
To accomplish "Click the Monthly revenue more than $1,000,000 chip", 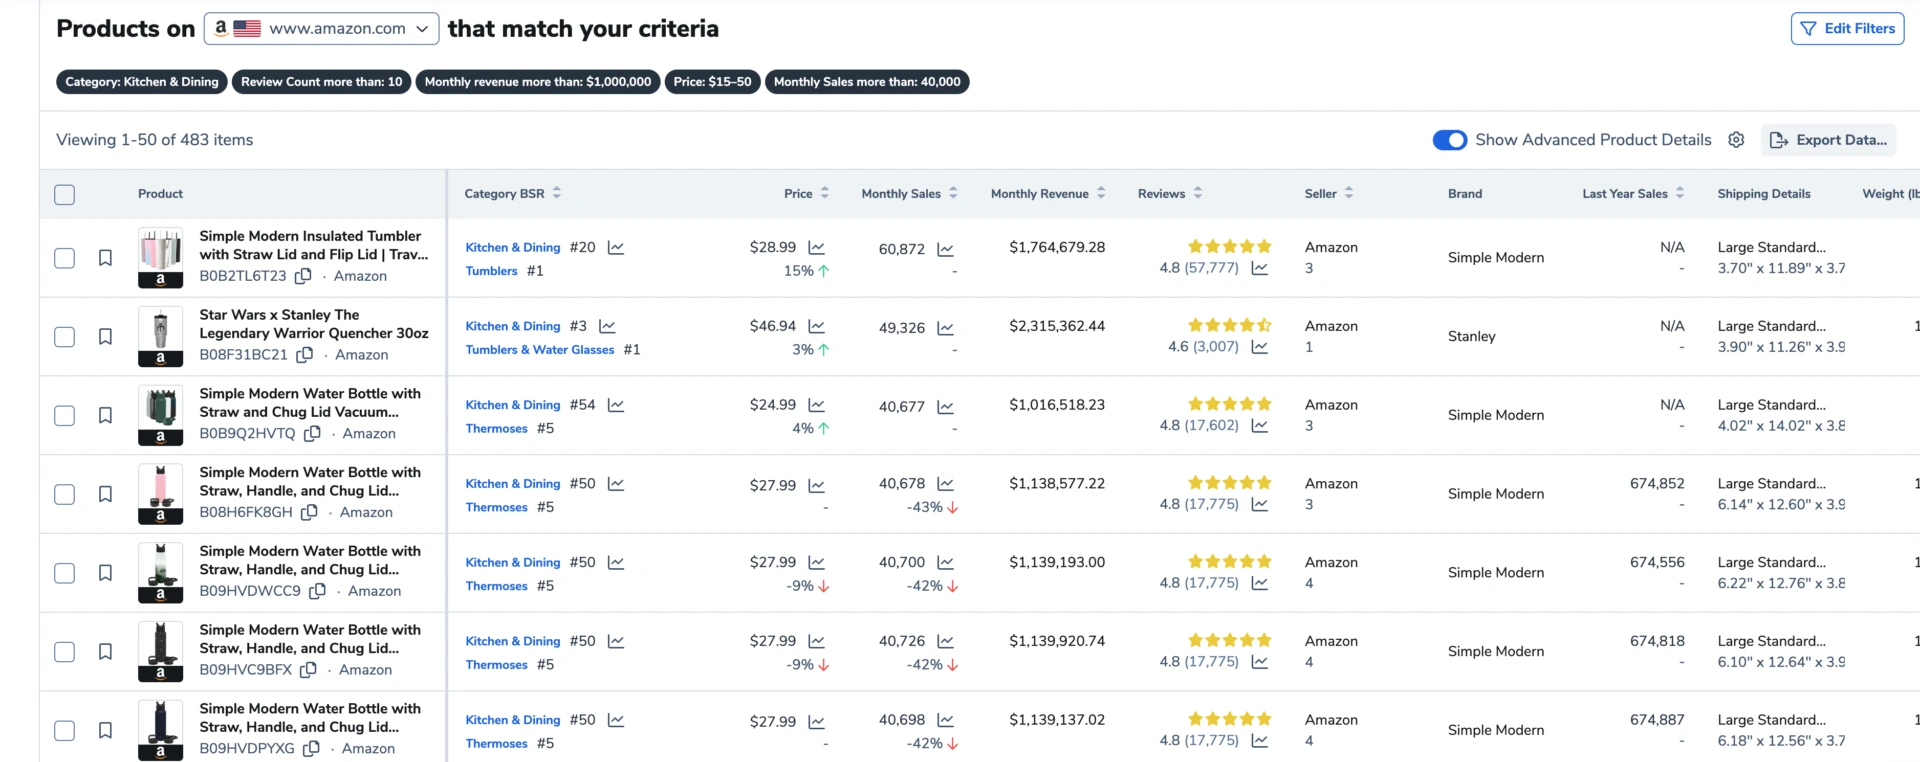I will tap(538, 82).
